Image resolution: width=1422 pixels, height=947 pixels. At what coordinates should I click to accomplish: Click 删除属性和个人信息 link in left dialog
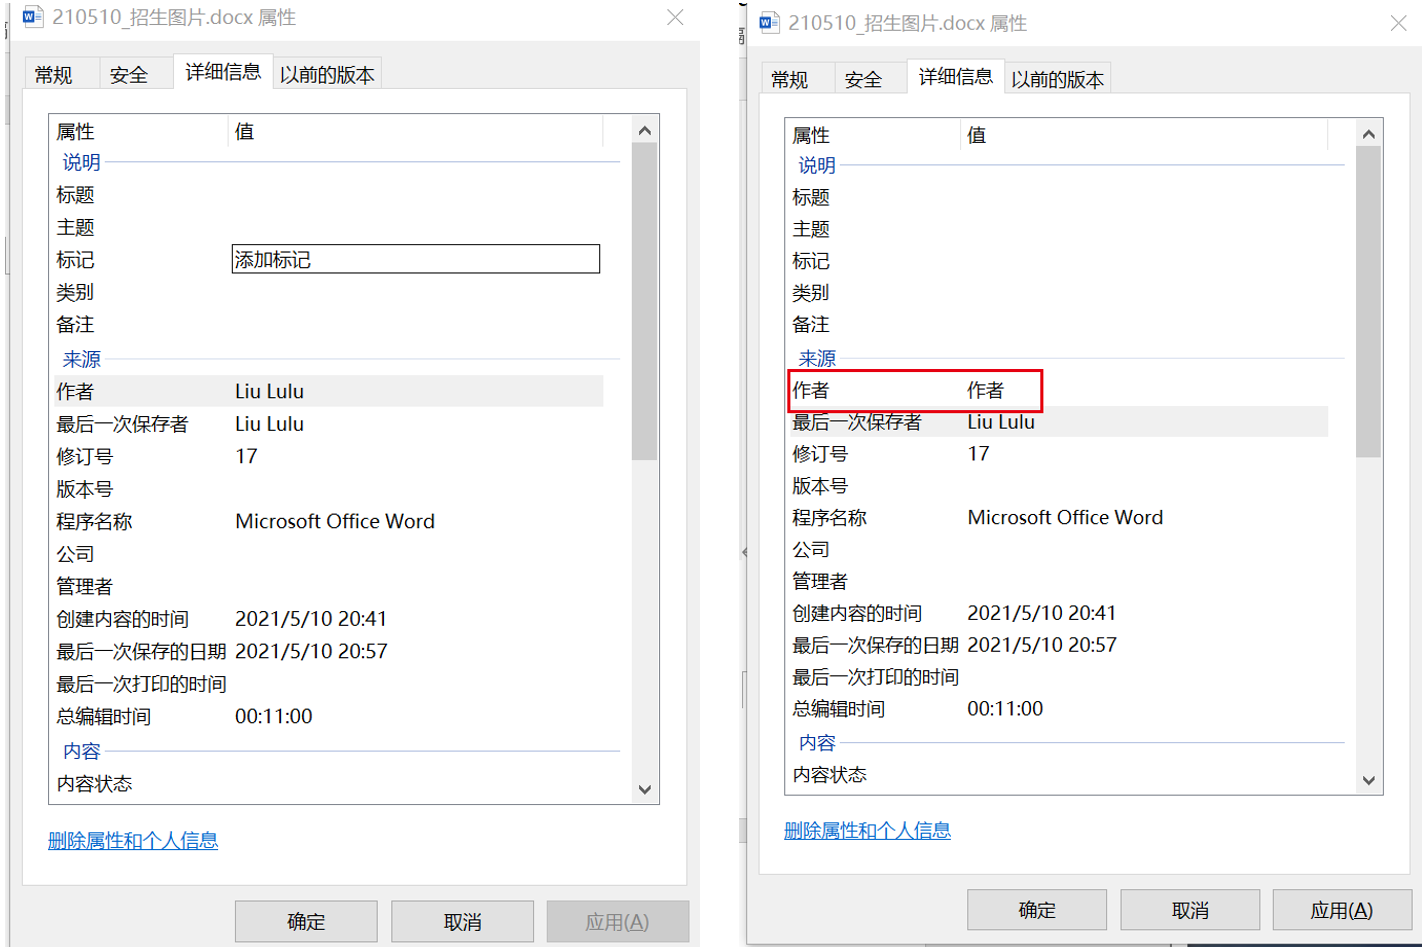pyautogui.click(x=133, y=841)
